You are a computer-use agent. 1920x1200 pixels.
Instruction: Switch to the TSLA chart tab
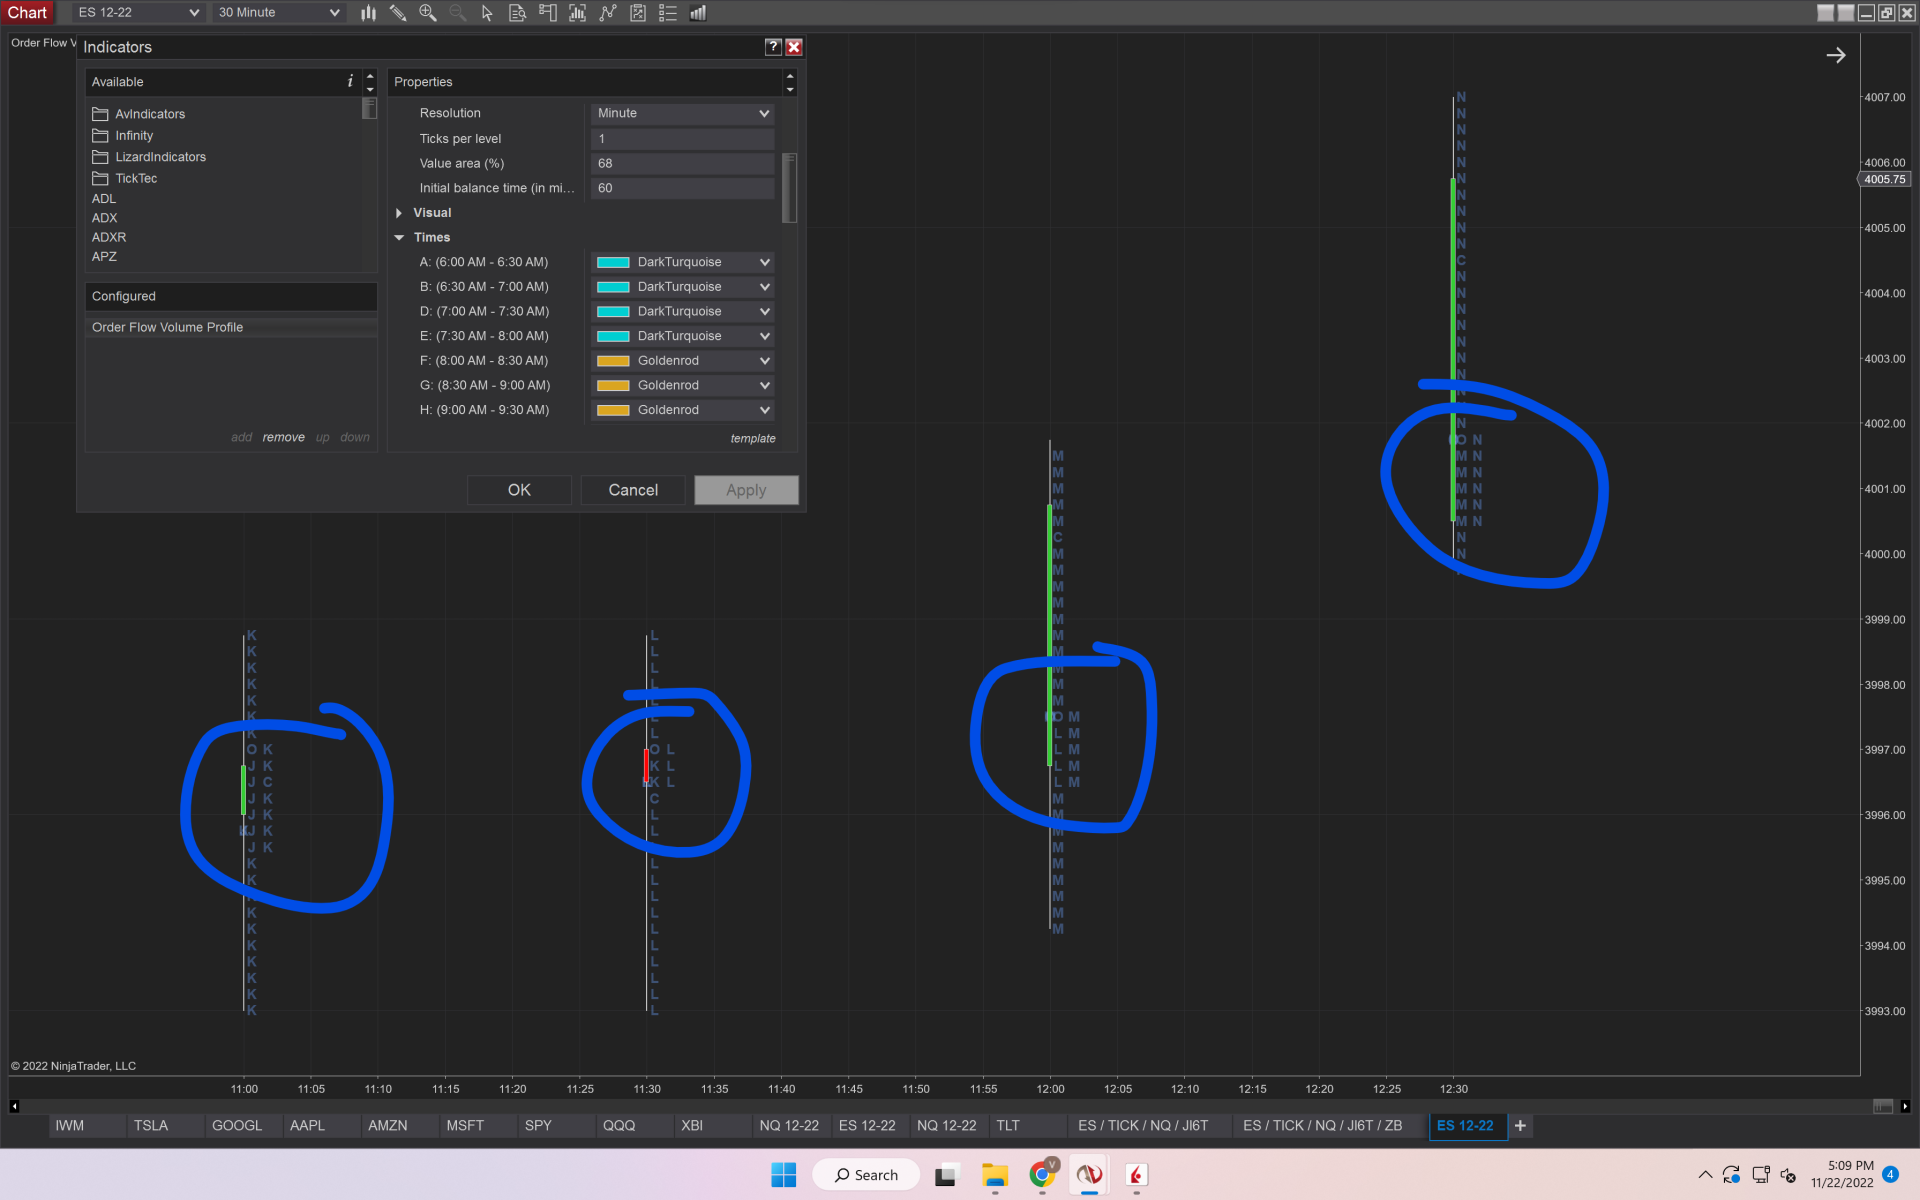(x=151, y=1126)
